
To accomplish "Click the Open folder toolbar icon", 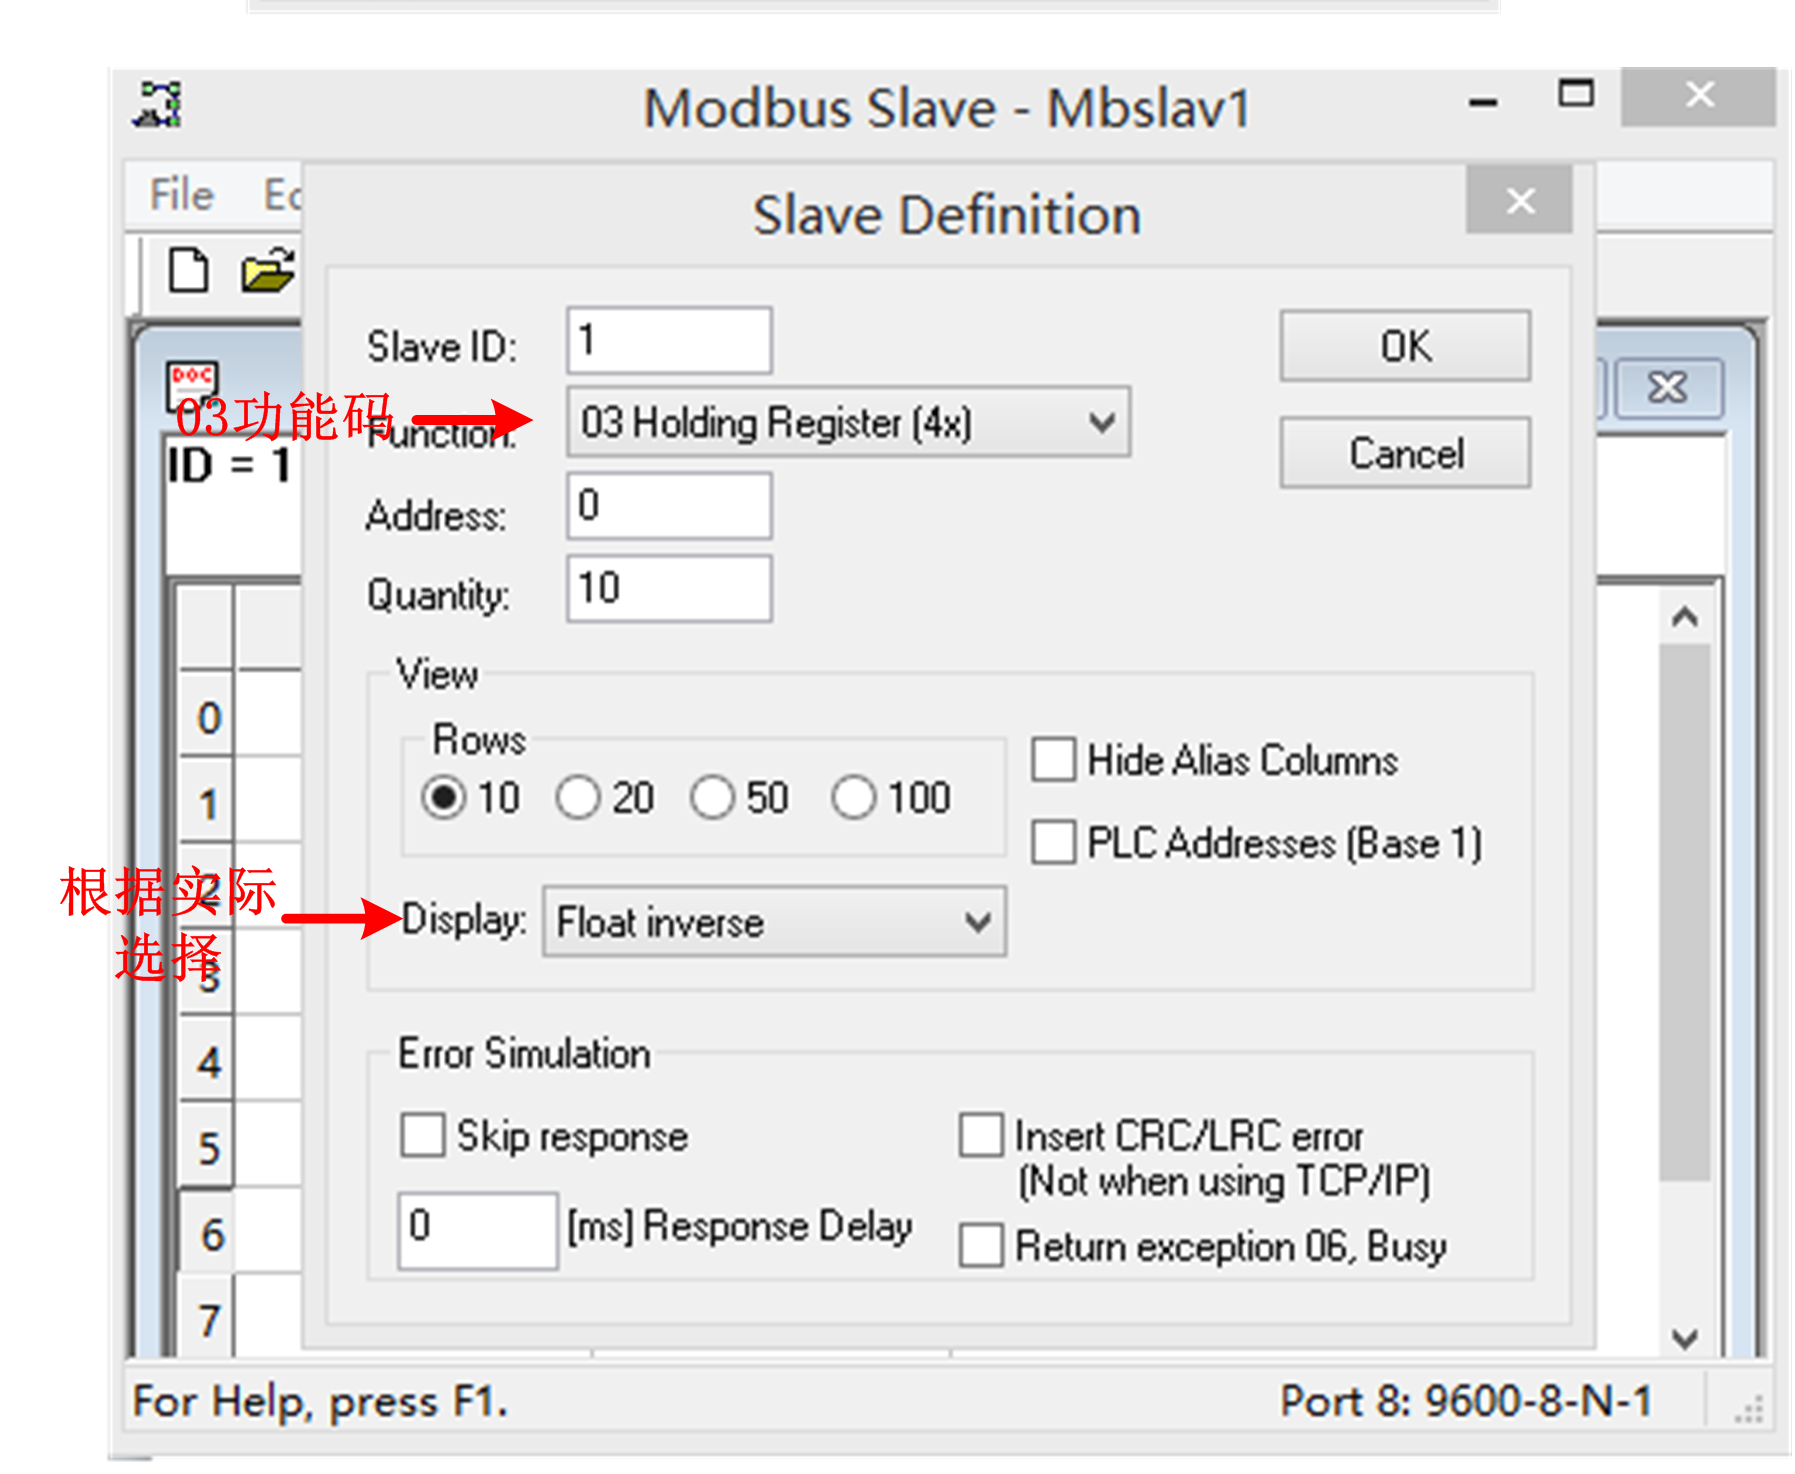I will (x=267, y=271).
